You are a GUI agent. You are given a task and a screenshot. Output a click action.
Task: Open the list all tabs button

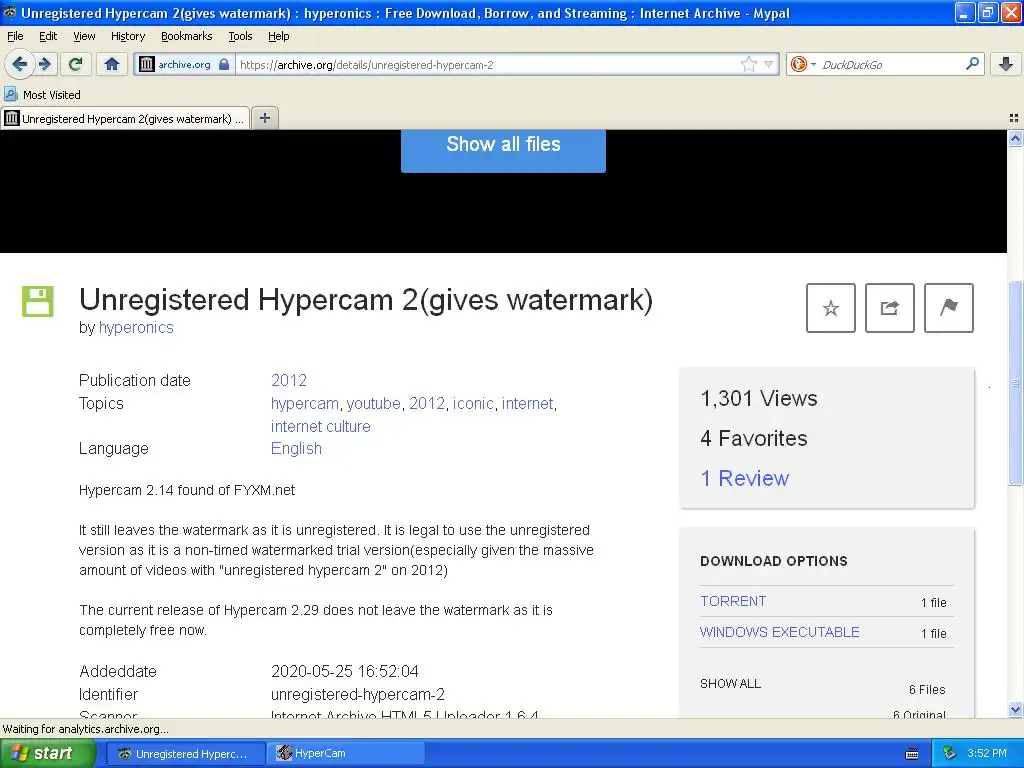(1014, 118)
